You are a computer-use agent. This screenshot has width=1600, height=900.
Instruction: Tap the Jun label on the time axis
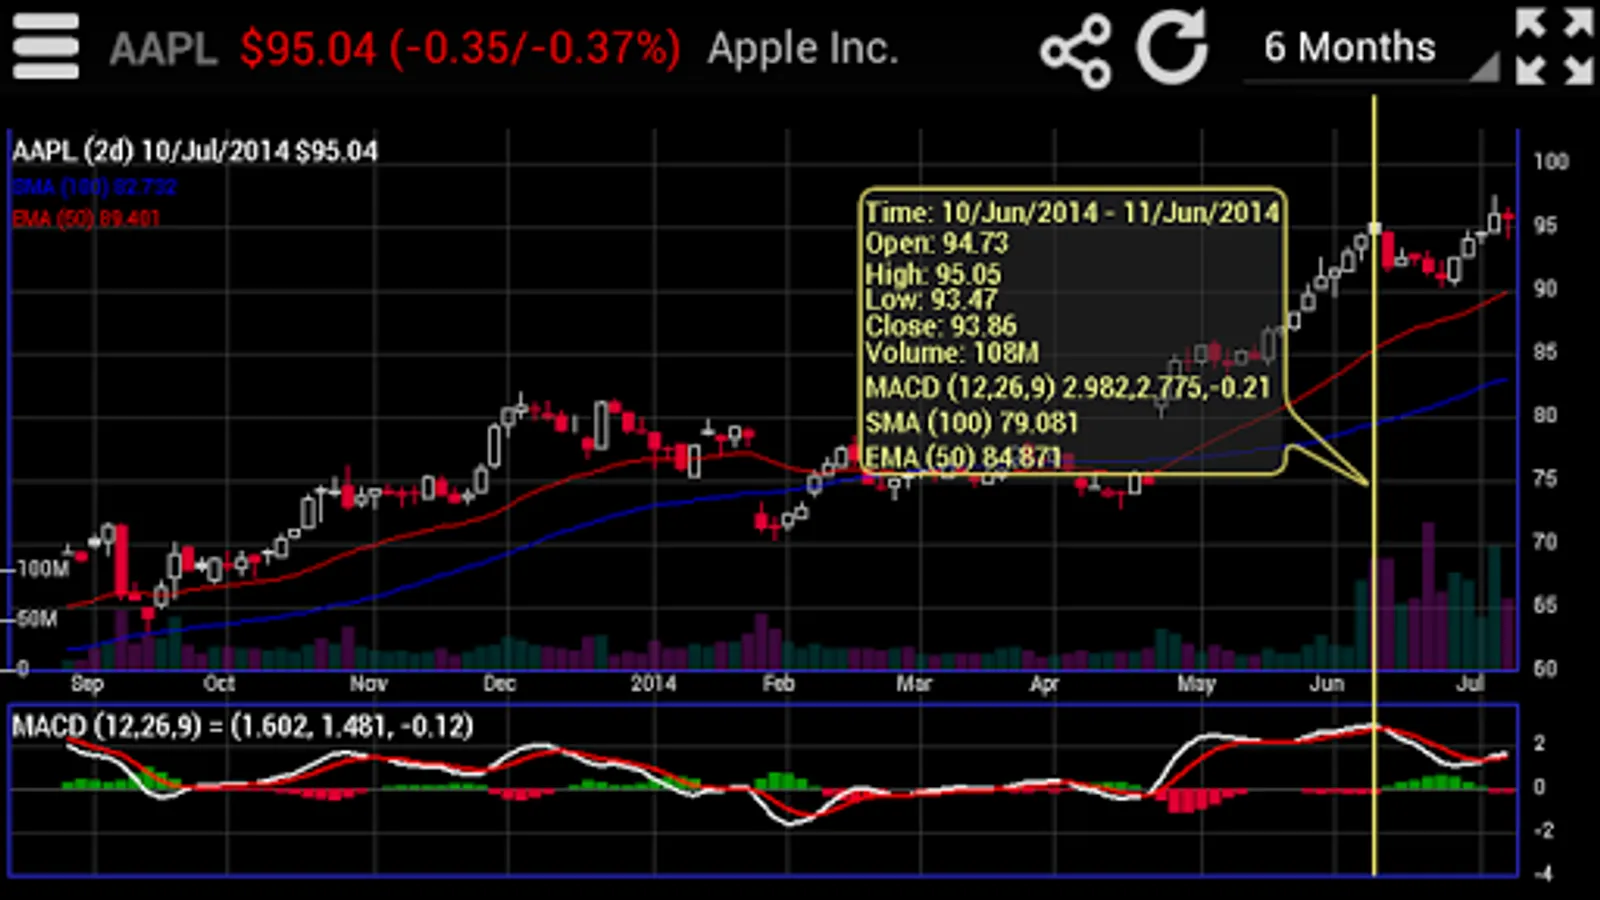(1327, 684)
